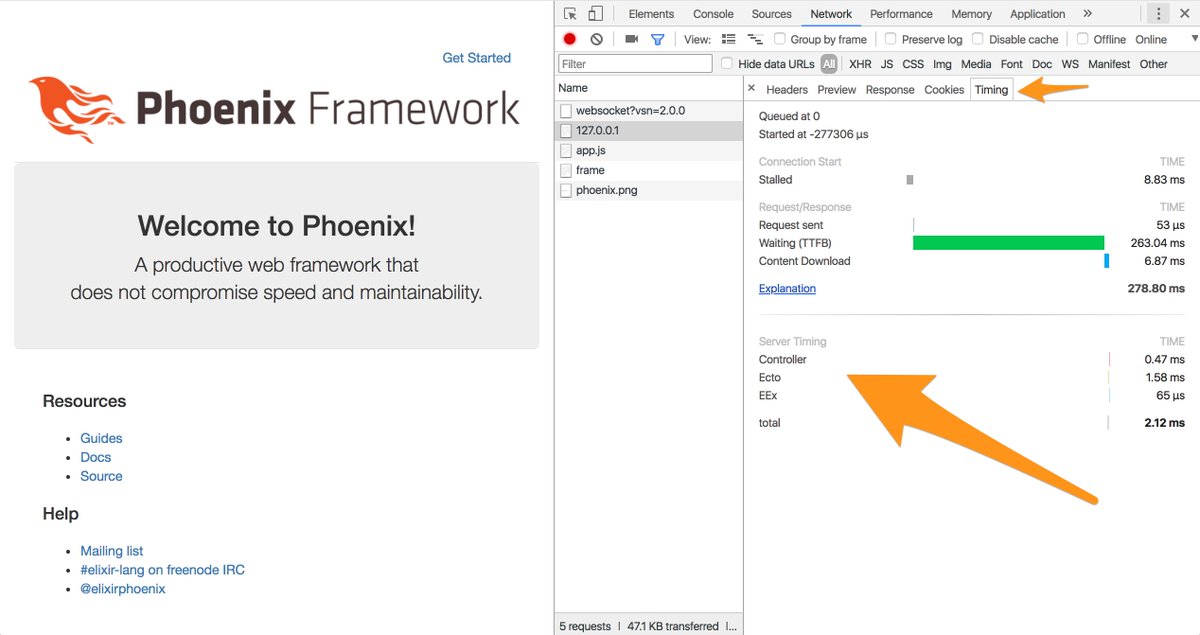Check the Offline checkbox

pos(1082,39)
